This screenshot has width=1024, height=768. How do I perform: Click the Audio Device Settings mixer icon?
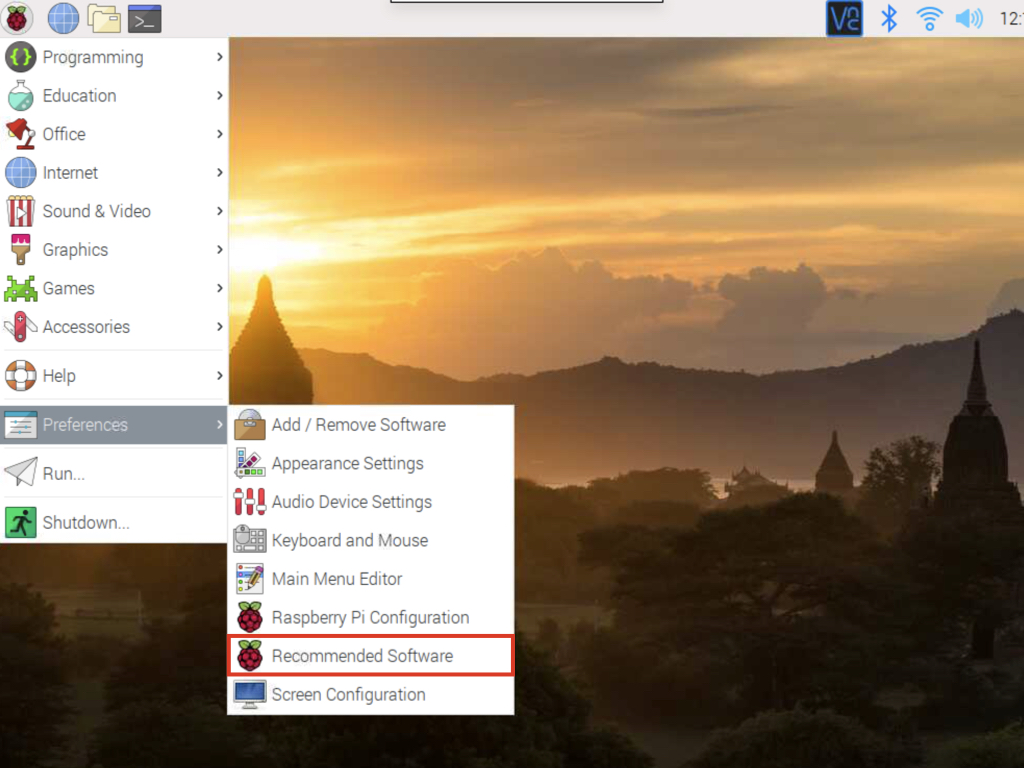249,502
